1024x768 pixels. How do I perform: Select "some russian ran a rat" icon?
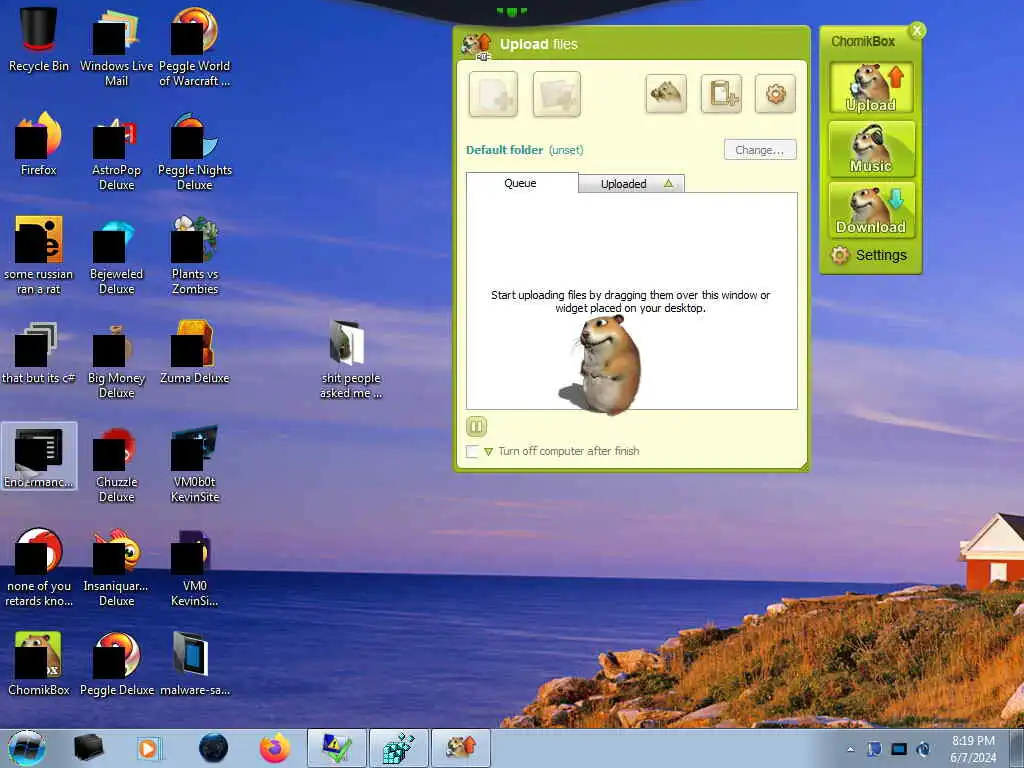tap(39, 256)
